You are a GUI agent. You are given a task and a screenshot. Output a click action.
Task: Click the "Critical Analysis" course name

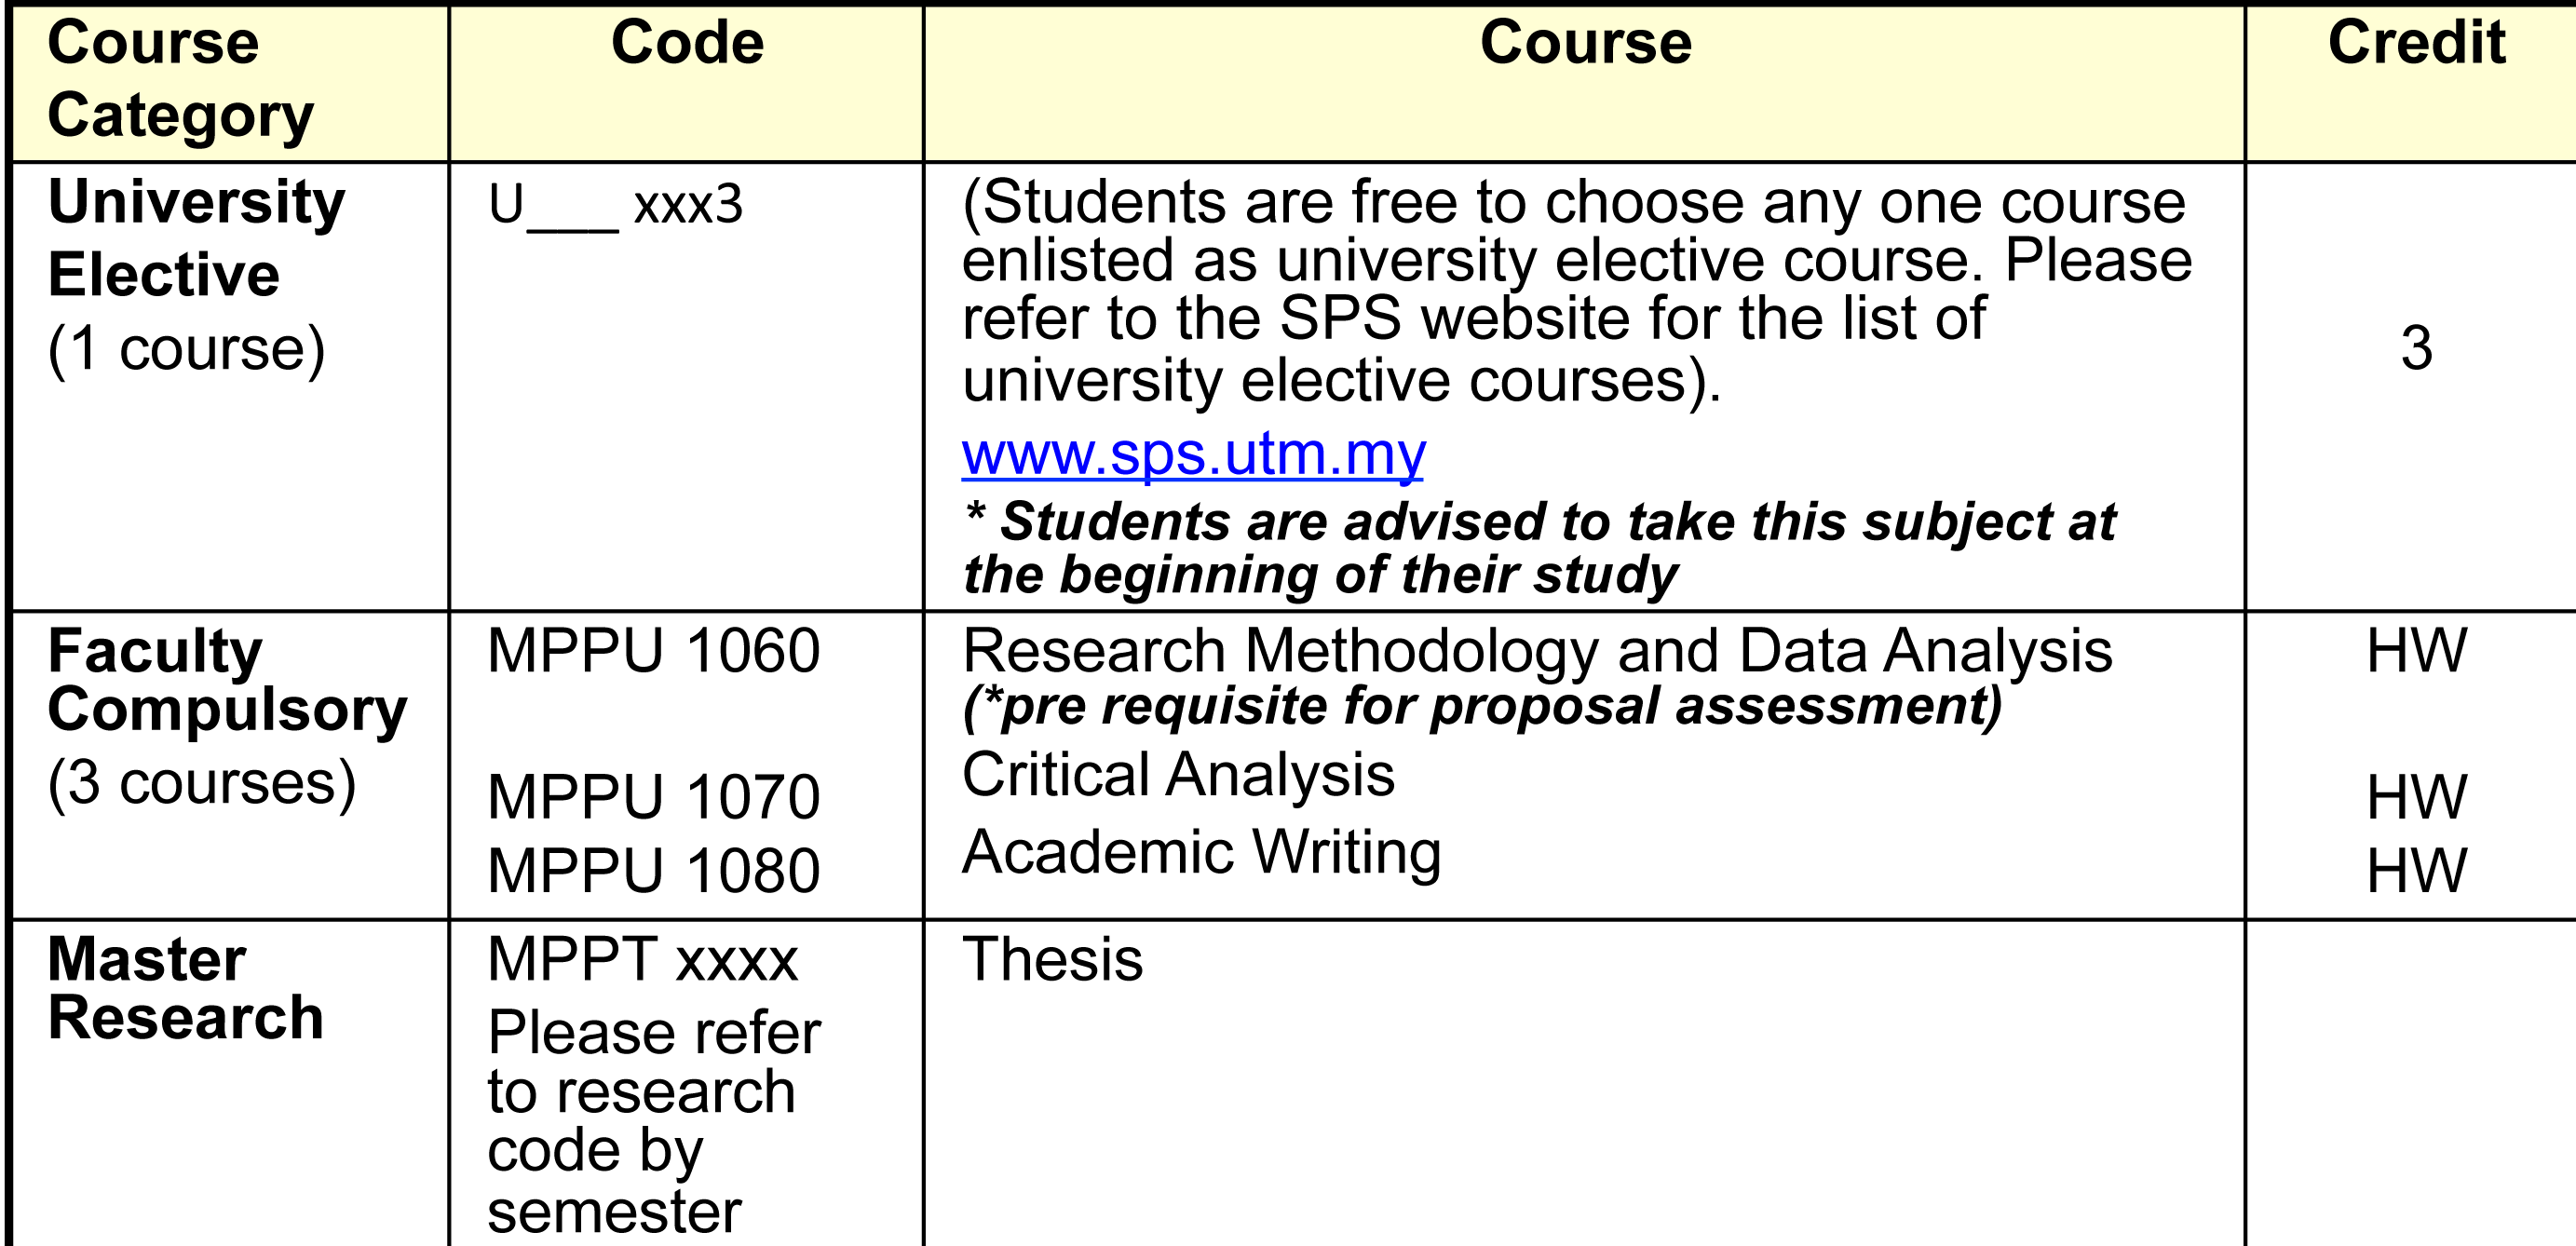tap(1178, 775)
